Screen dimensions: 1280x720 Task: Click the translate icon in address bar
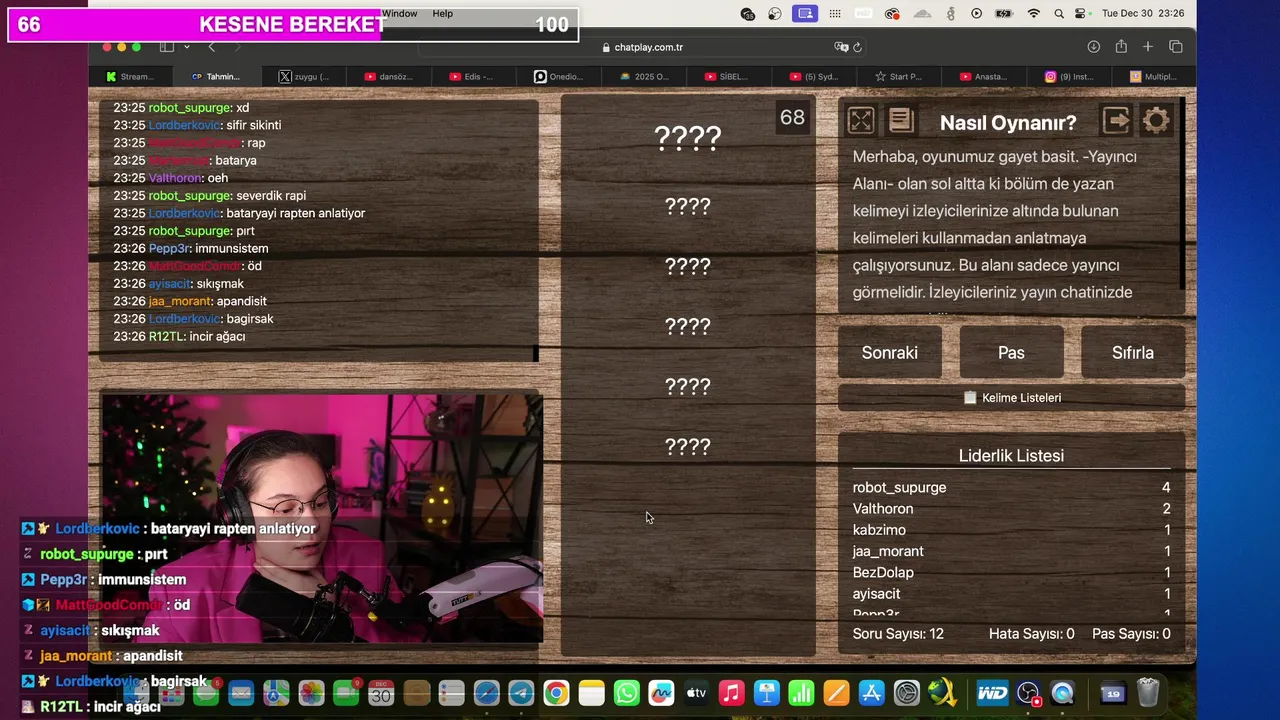coord(841,47)
